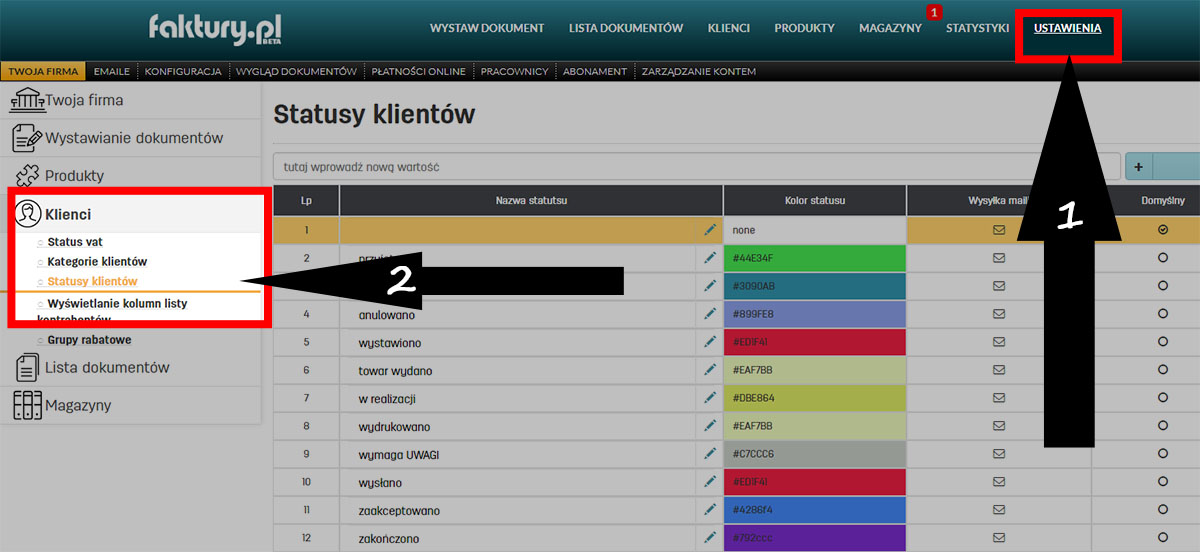Click pencil icon in the 'w realizacji' row

710,398
